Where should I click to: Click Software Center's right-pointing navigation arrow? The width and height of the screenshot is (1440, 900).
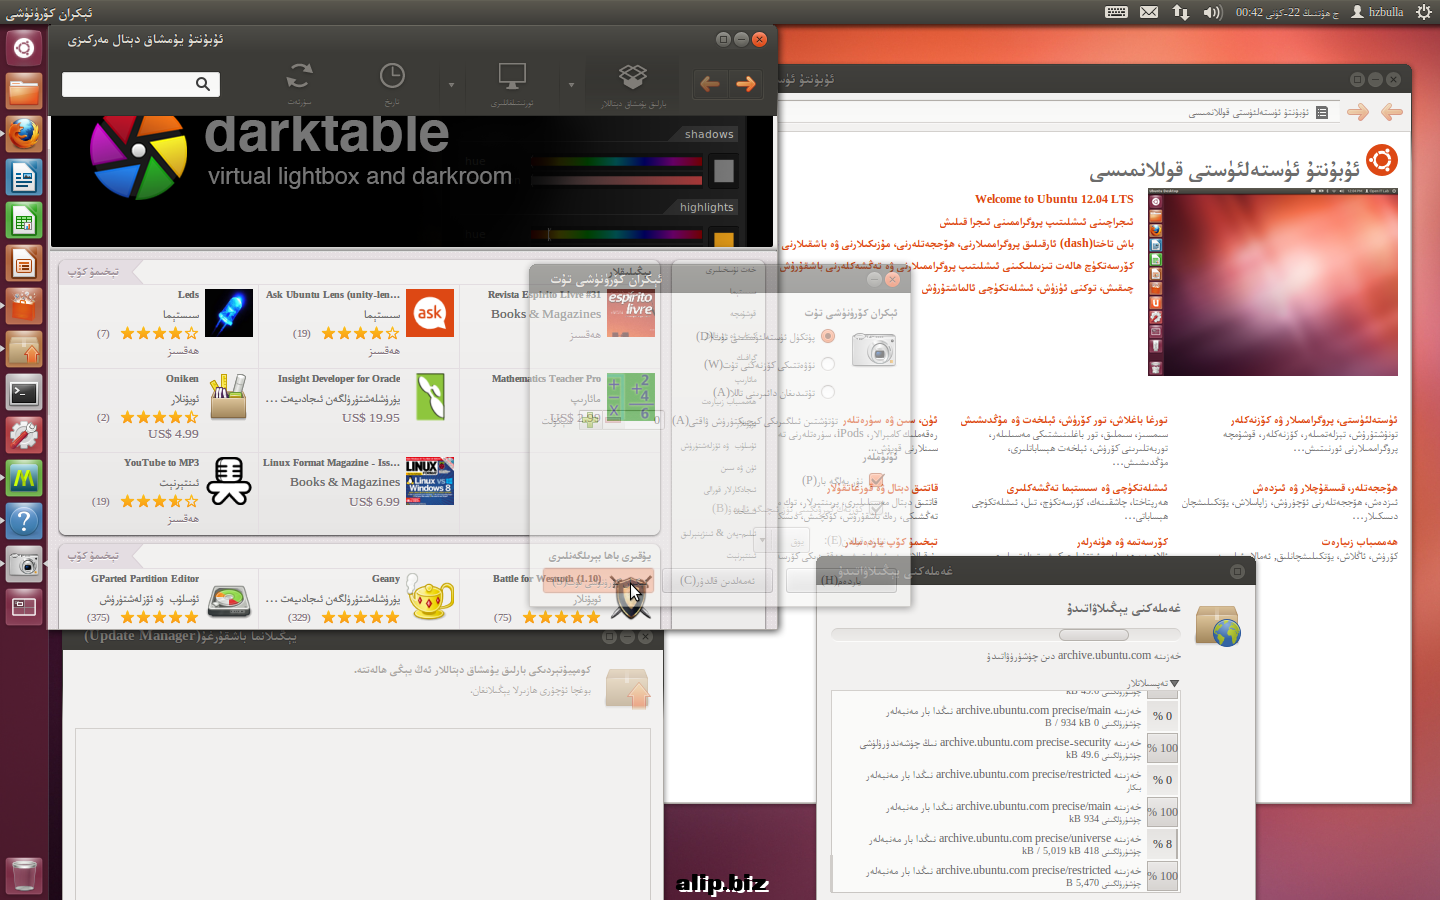(x=746, y=84)
